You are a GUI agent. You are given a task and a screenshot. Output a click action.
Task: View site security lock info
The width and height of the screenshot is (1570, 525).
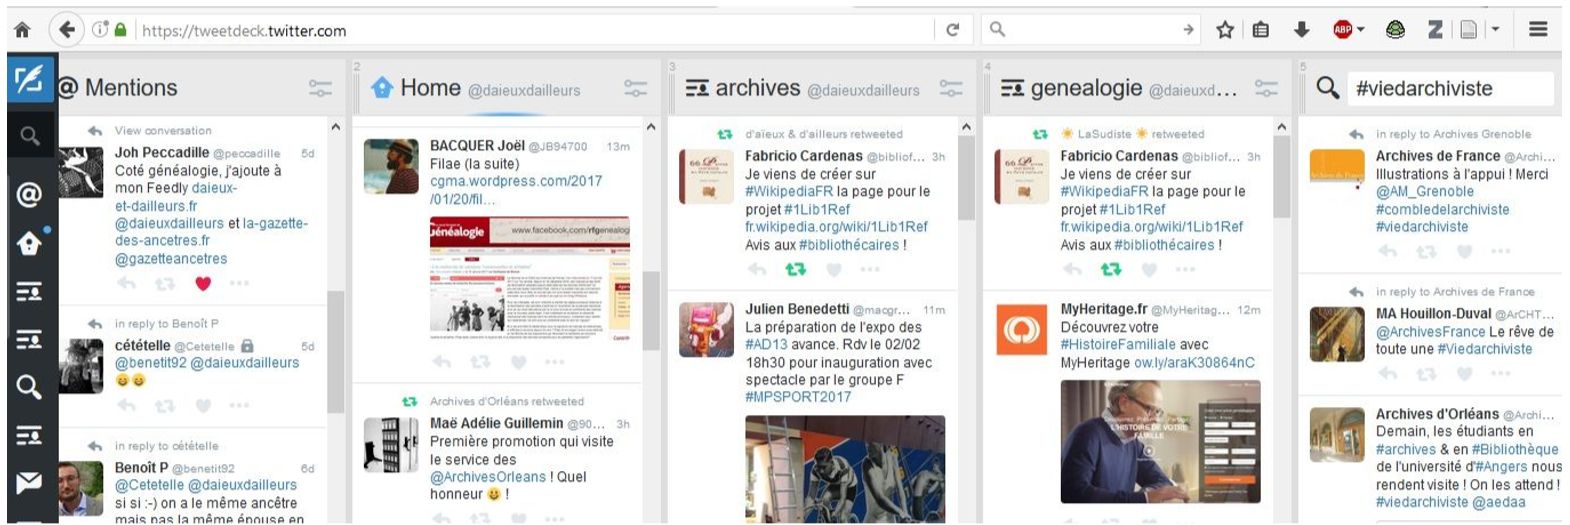point(121,30)
